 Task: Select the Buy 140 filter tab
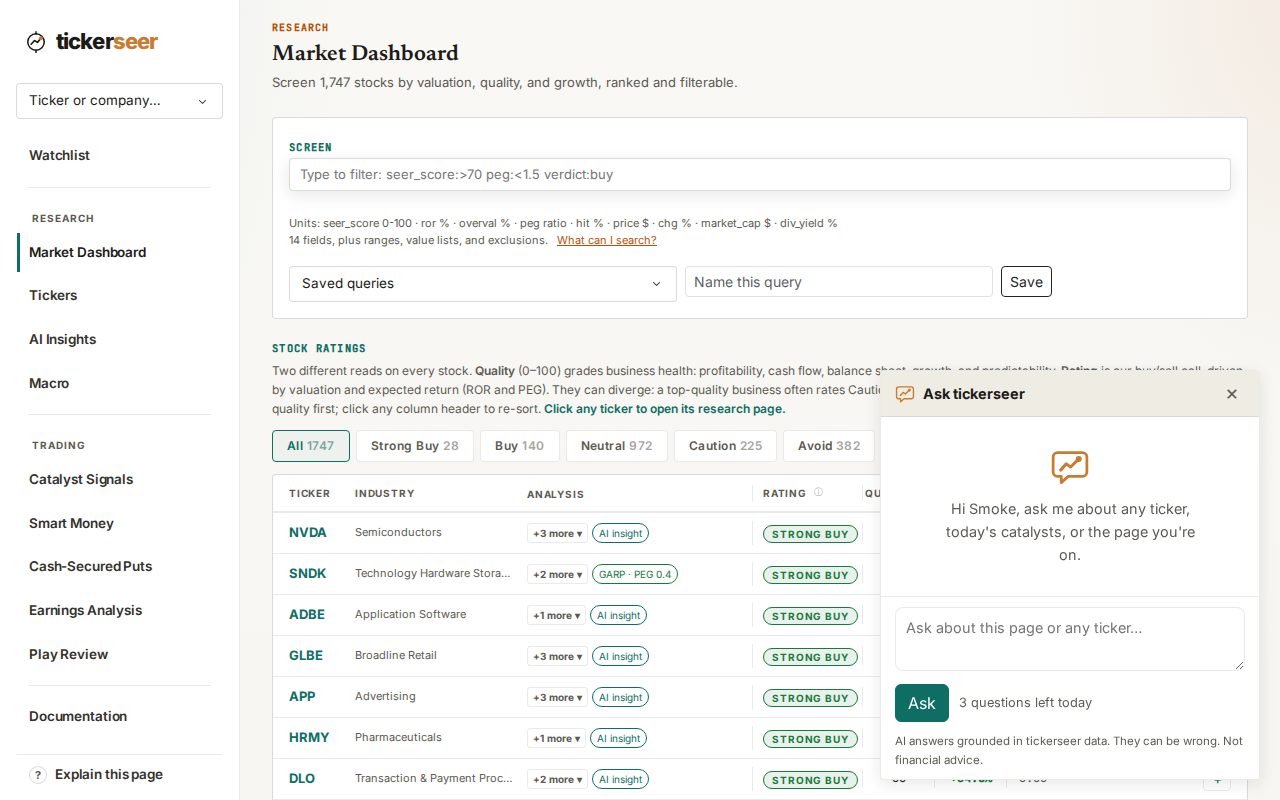coord(519,446)
